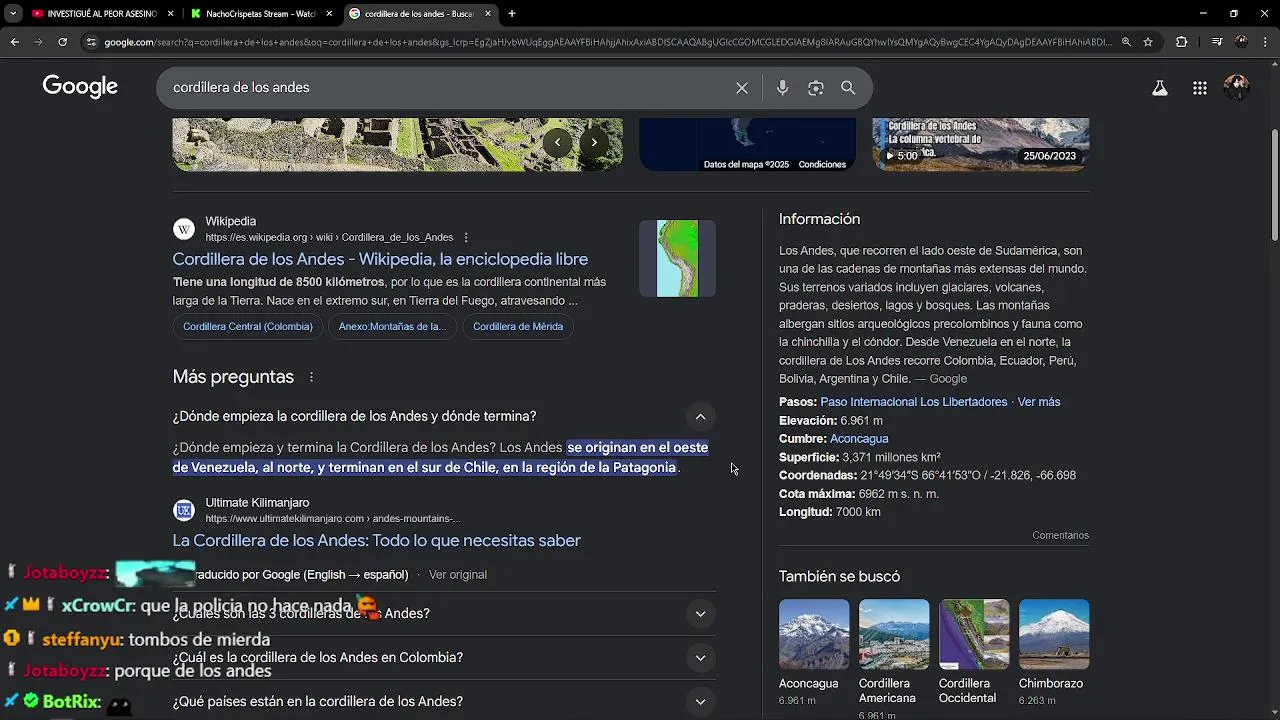Click the Información heading in the panel
The width and height of the screenshot is (1280, 720).
[x=820, y=219]
